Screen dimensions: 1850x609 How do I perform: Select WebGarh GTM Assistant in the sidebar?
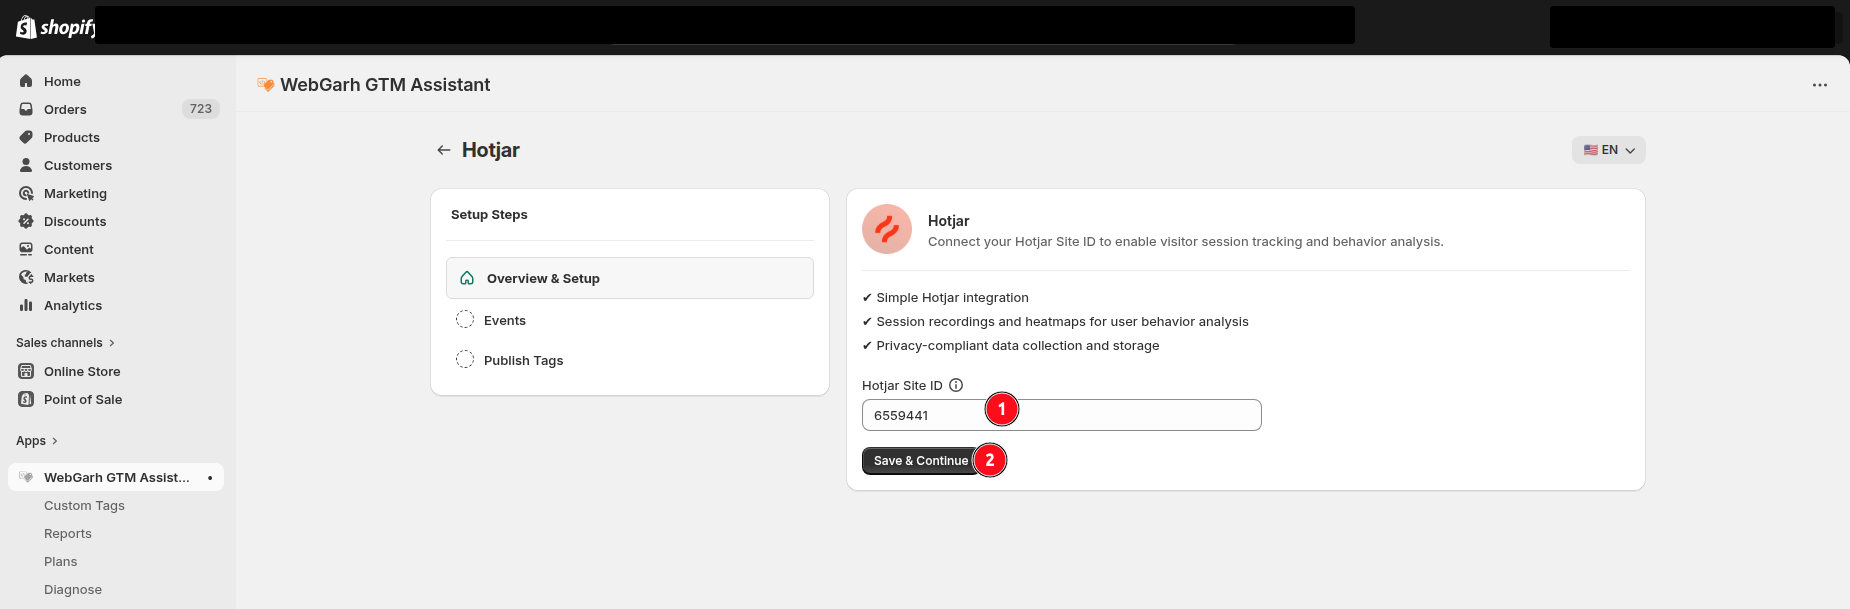(116, 477)
